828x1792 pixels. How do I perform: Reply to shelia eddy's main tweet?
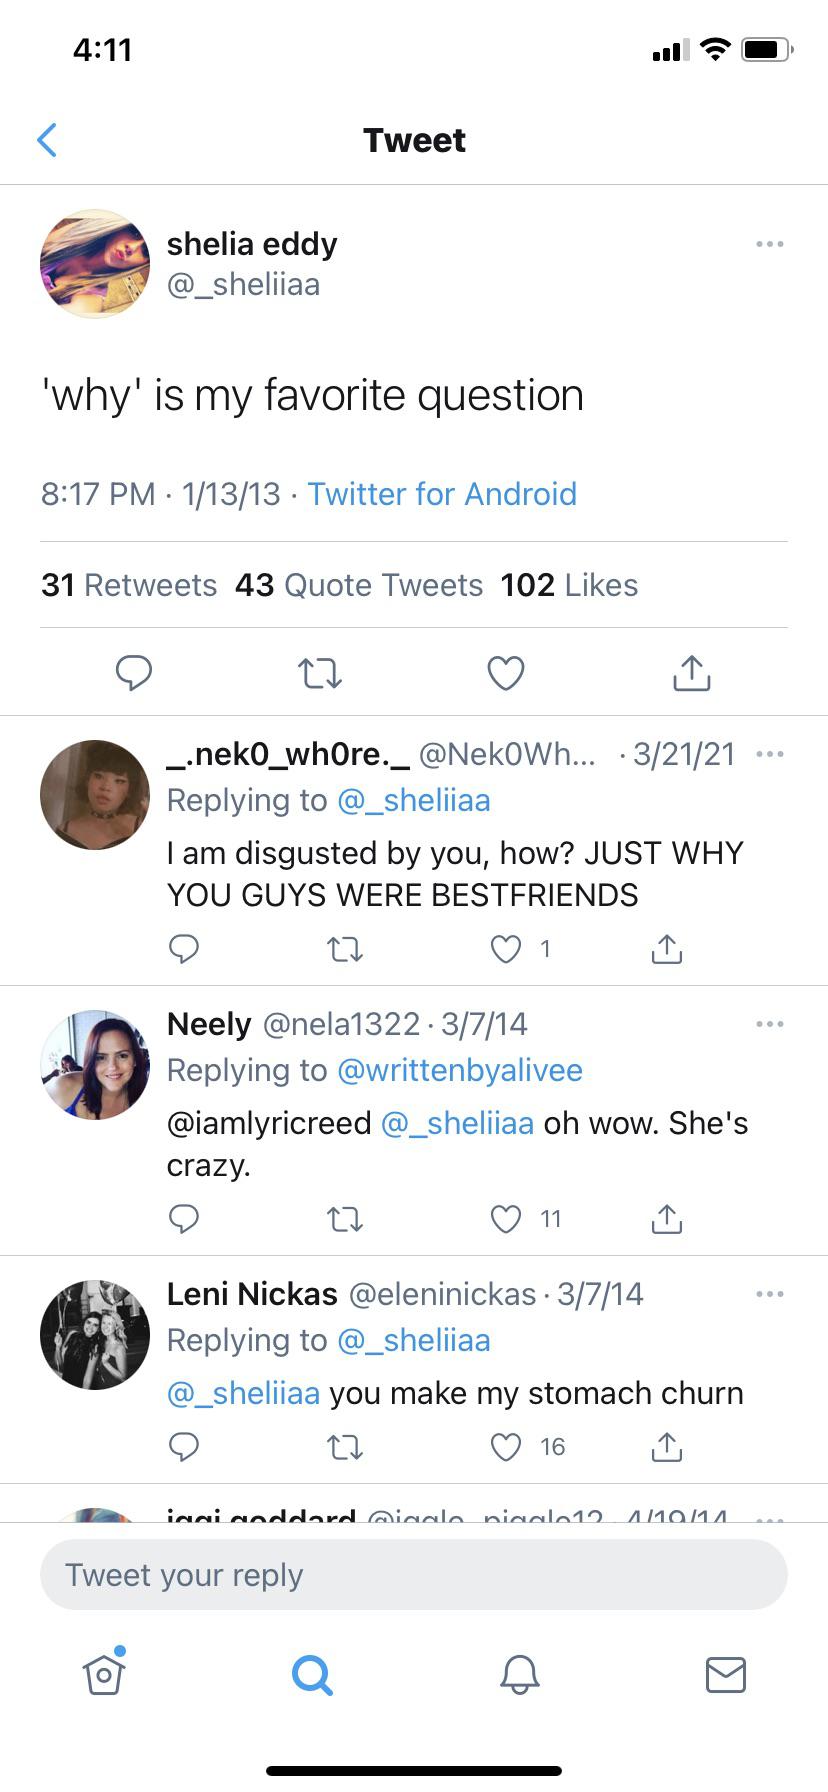133,673
